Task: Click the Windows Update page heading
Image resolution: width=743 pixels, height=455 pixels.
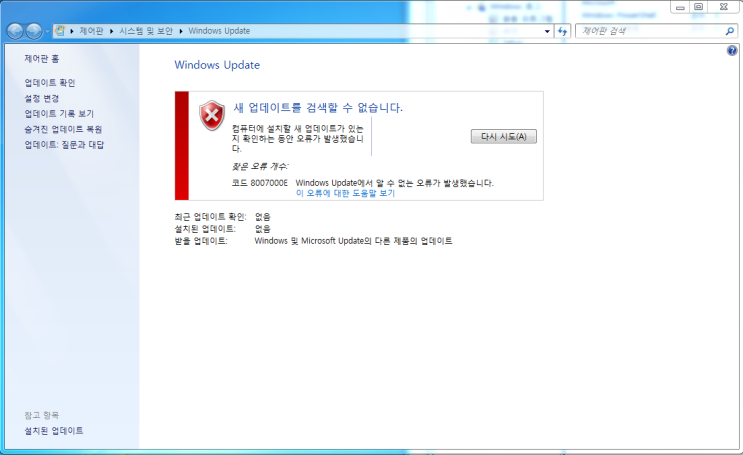Action: (x=217, y=65)
